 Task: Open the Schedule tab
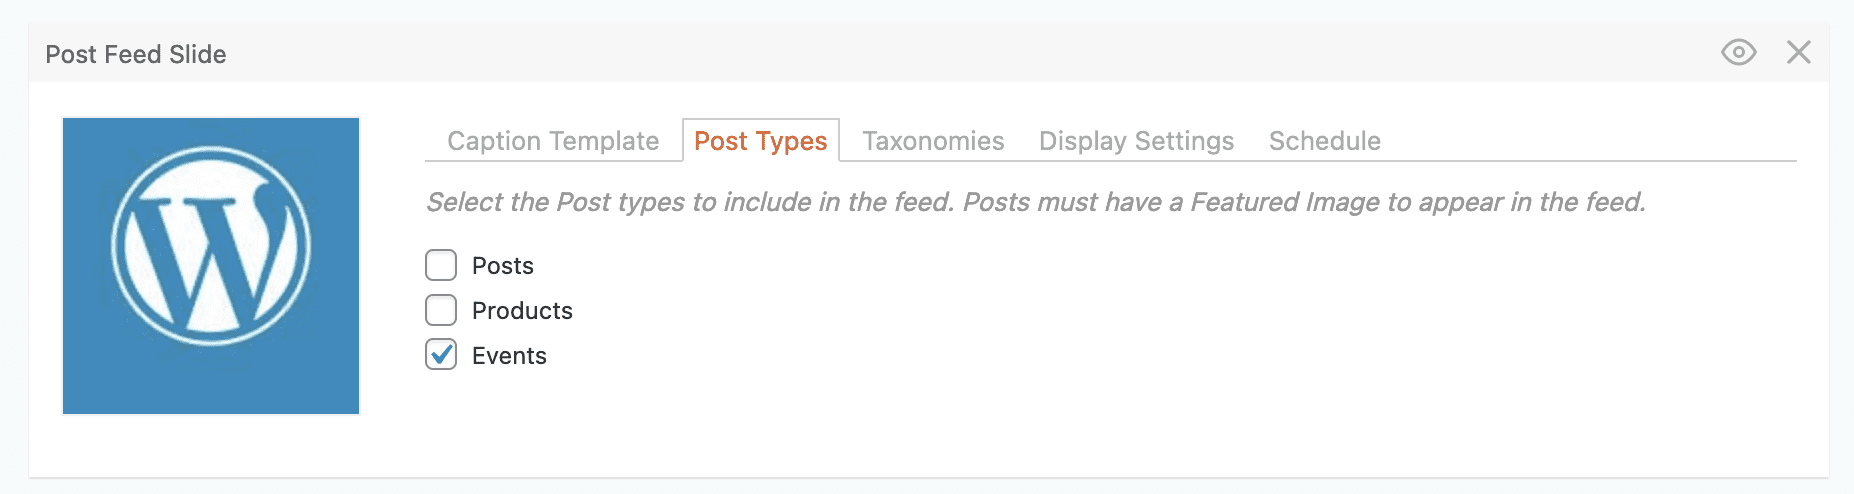point(1324,141)
